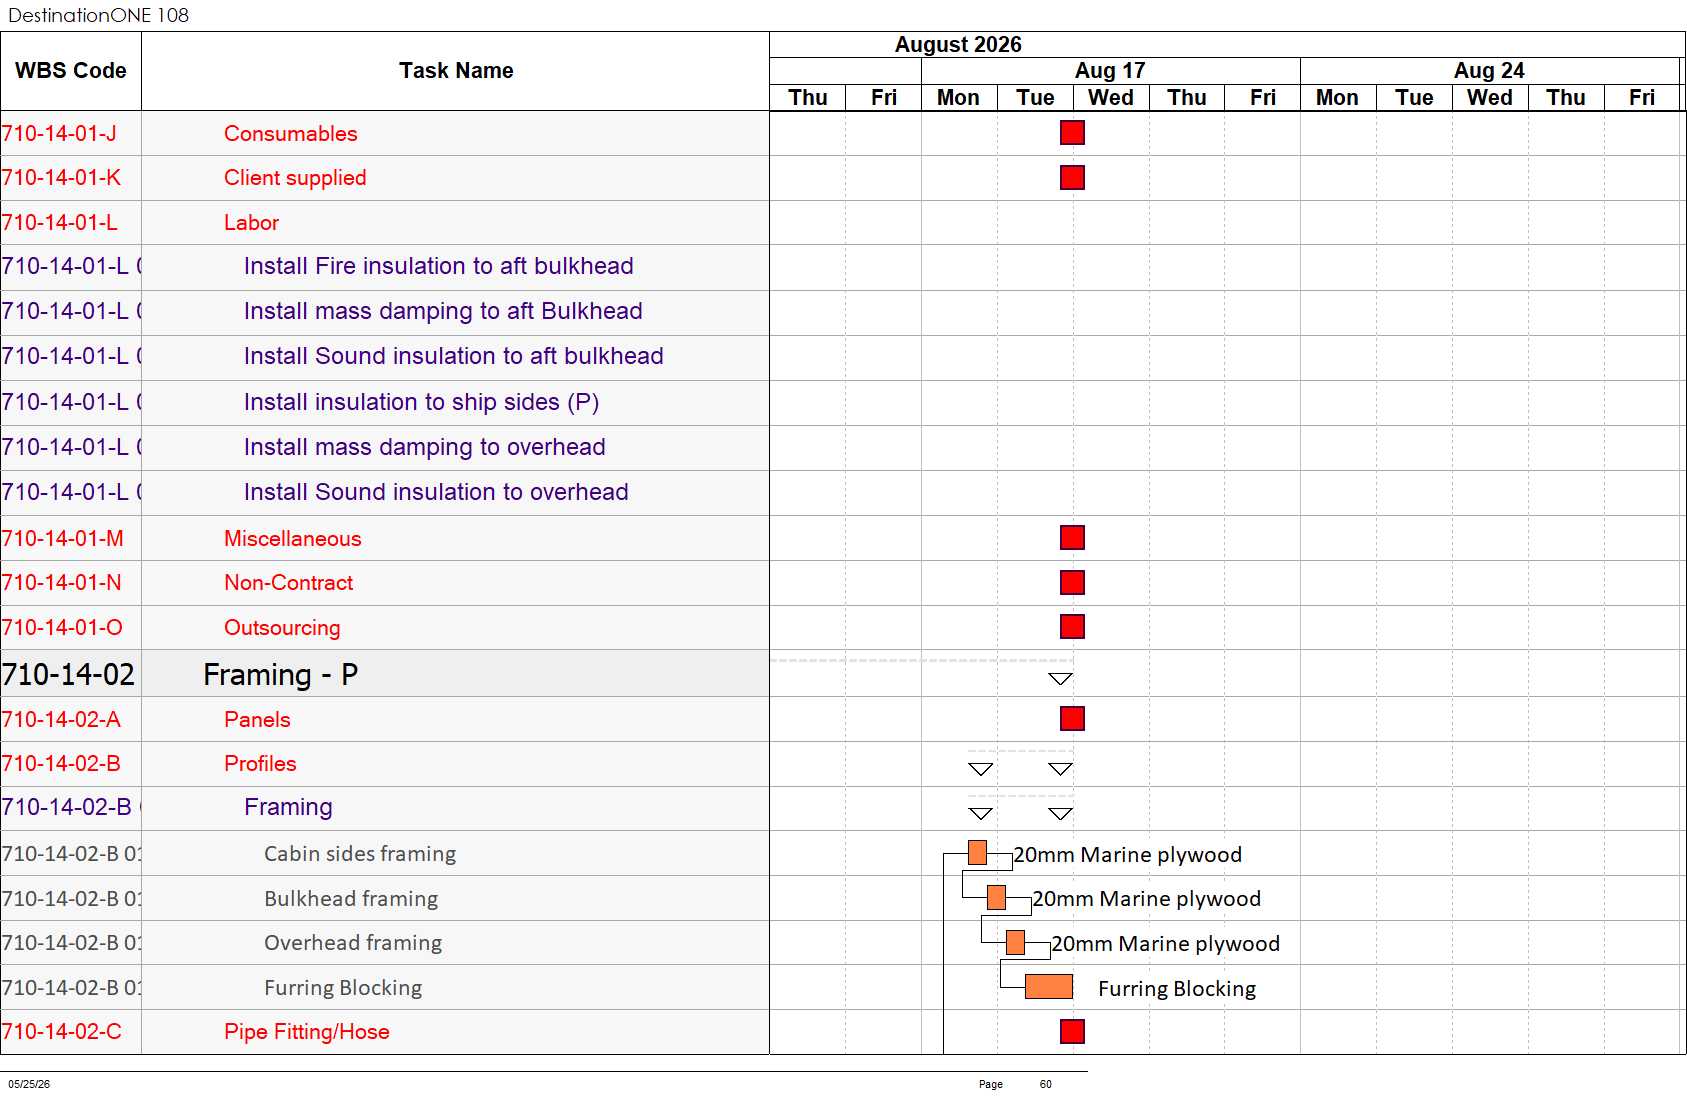
Task: Click the wide orange Furring Blocking bar
Action: point(1049,987)
